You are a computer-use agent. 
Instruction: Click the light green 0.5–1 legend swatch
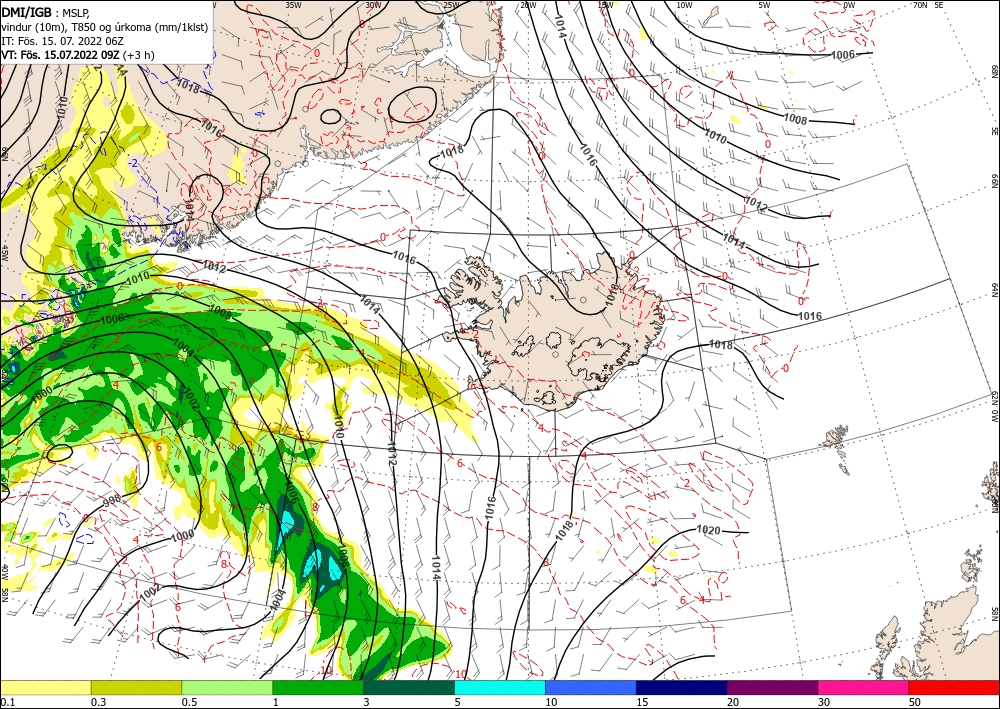tap(227, 687)
